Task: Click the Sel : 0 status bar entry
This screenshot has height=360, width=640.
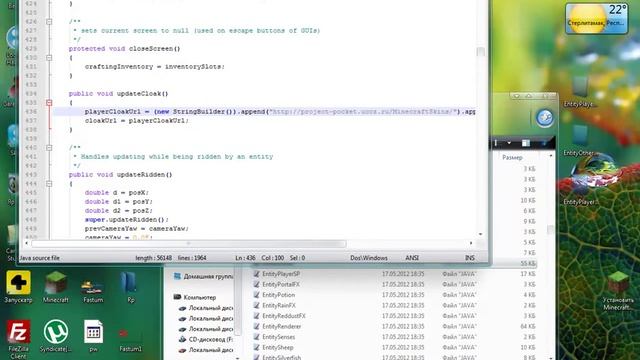Action: coord(298,258)
